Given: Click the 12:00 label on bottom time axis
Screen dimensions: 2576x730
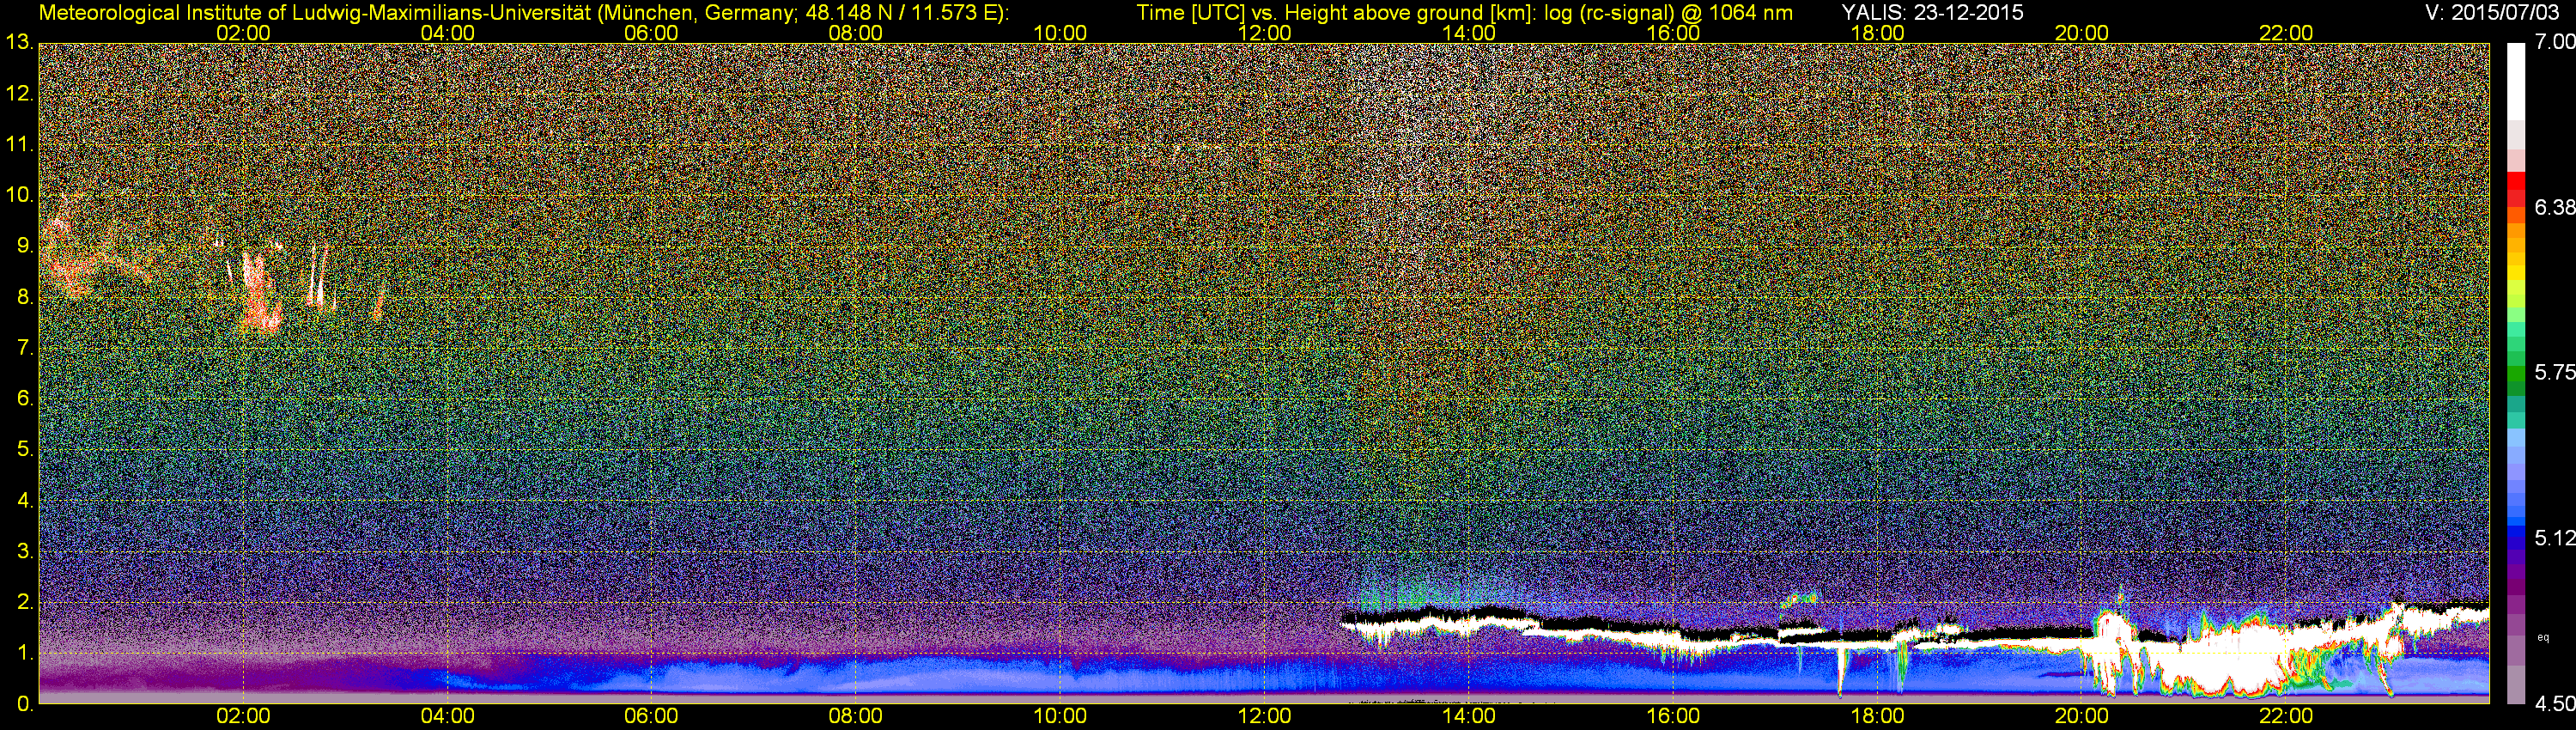Looking at the screenshot, I should [x=1264, y=716].
